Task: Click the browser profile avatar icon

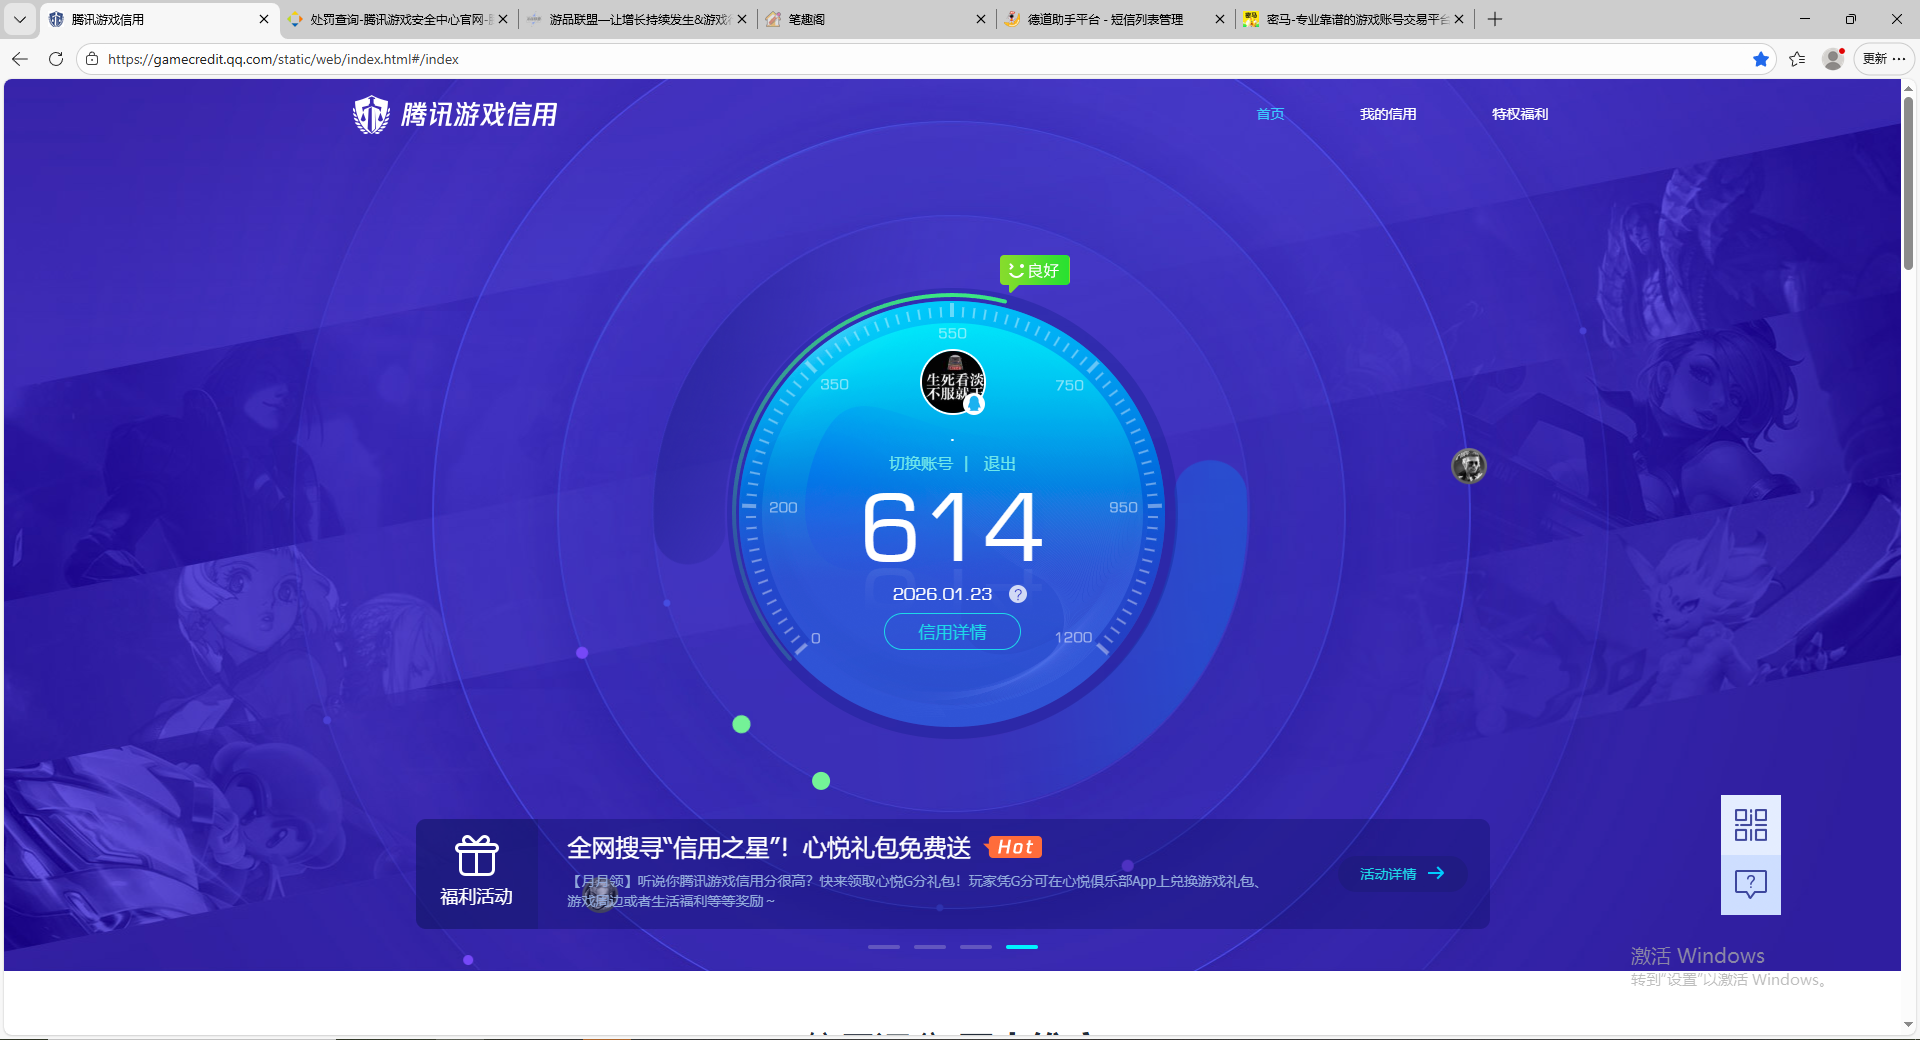Action: coord(1833,59)
